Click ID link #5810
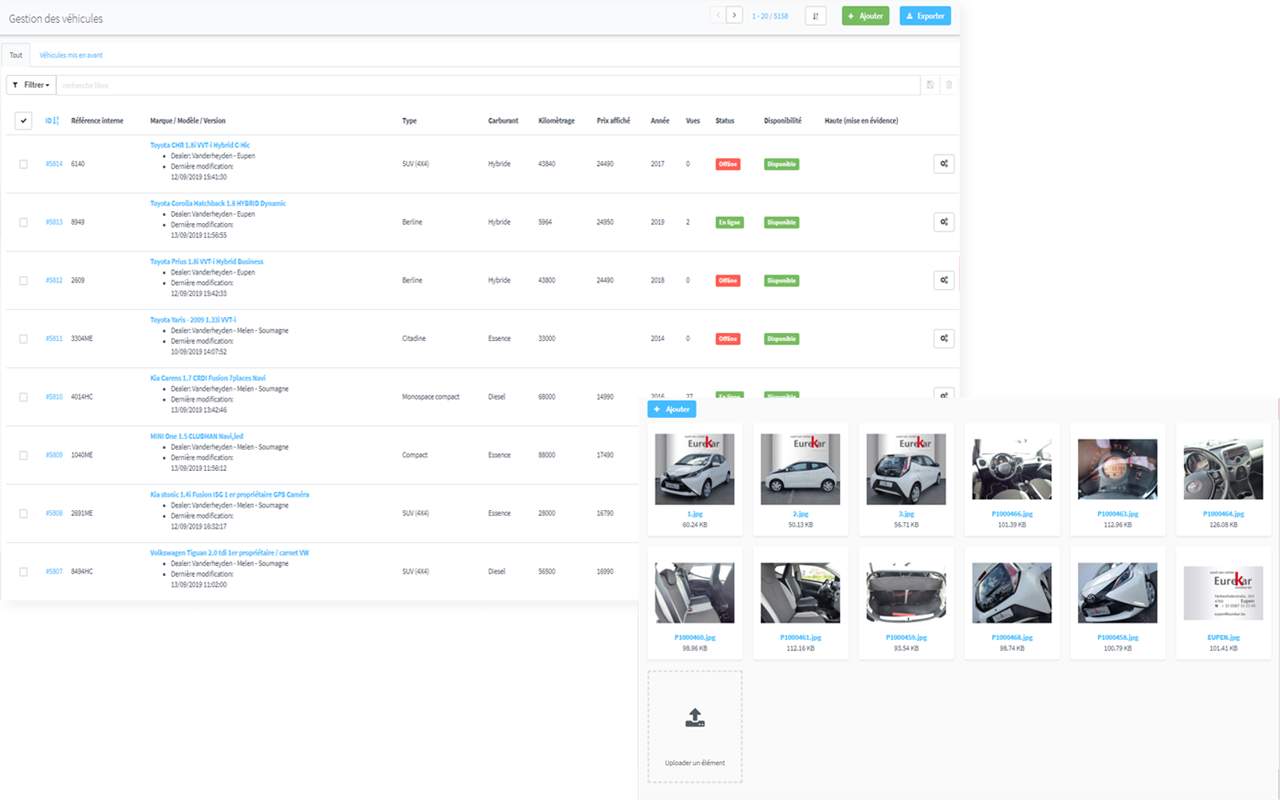 click(x=54, y=397)
